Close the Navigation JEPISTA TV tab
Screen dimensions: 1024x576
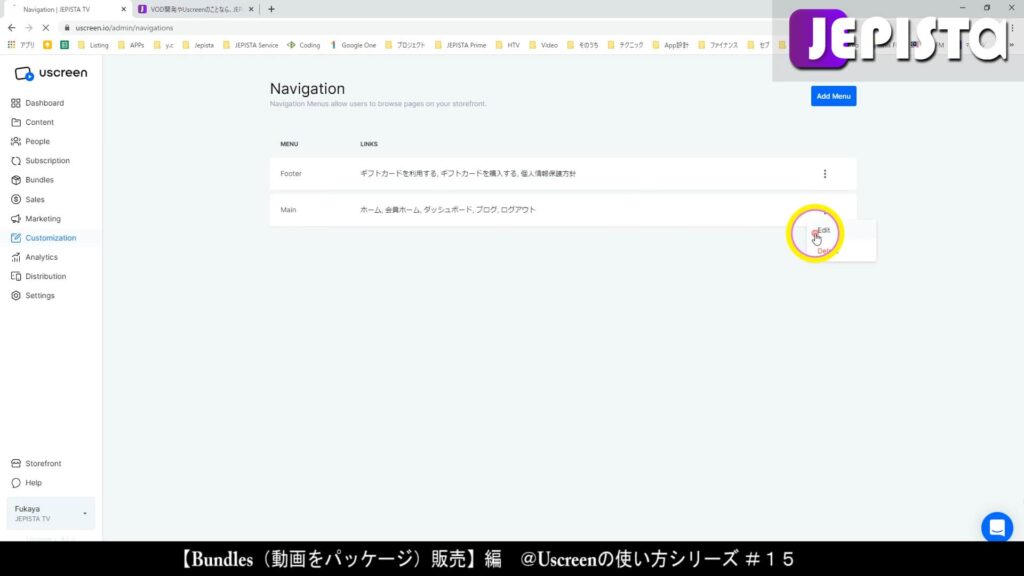pyautogui.click(x=123, y=9)
